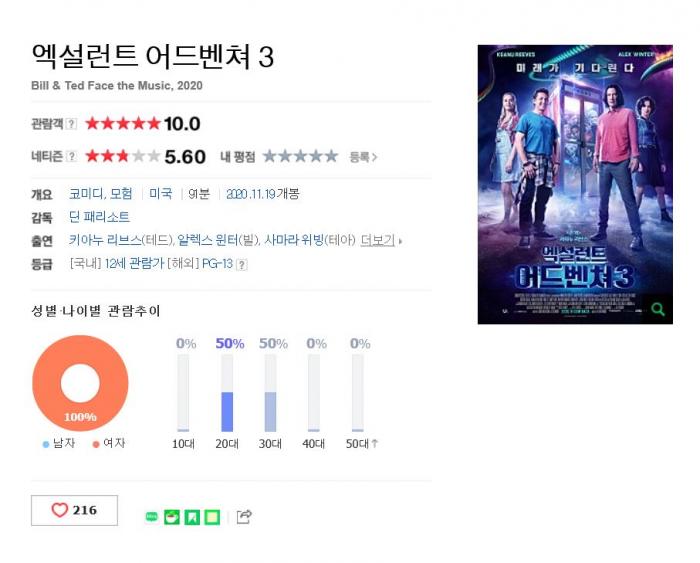Click magnifier icon on poster

(658, 309)
